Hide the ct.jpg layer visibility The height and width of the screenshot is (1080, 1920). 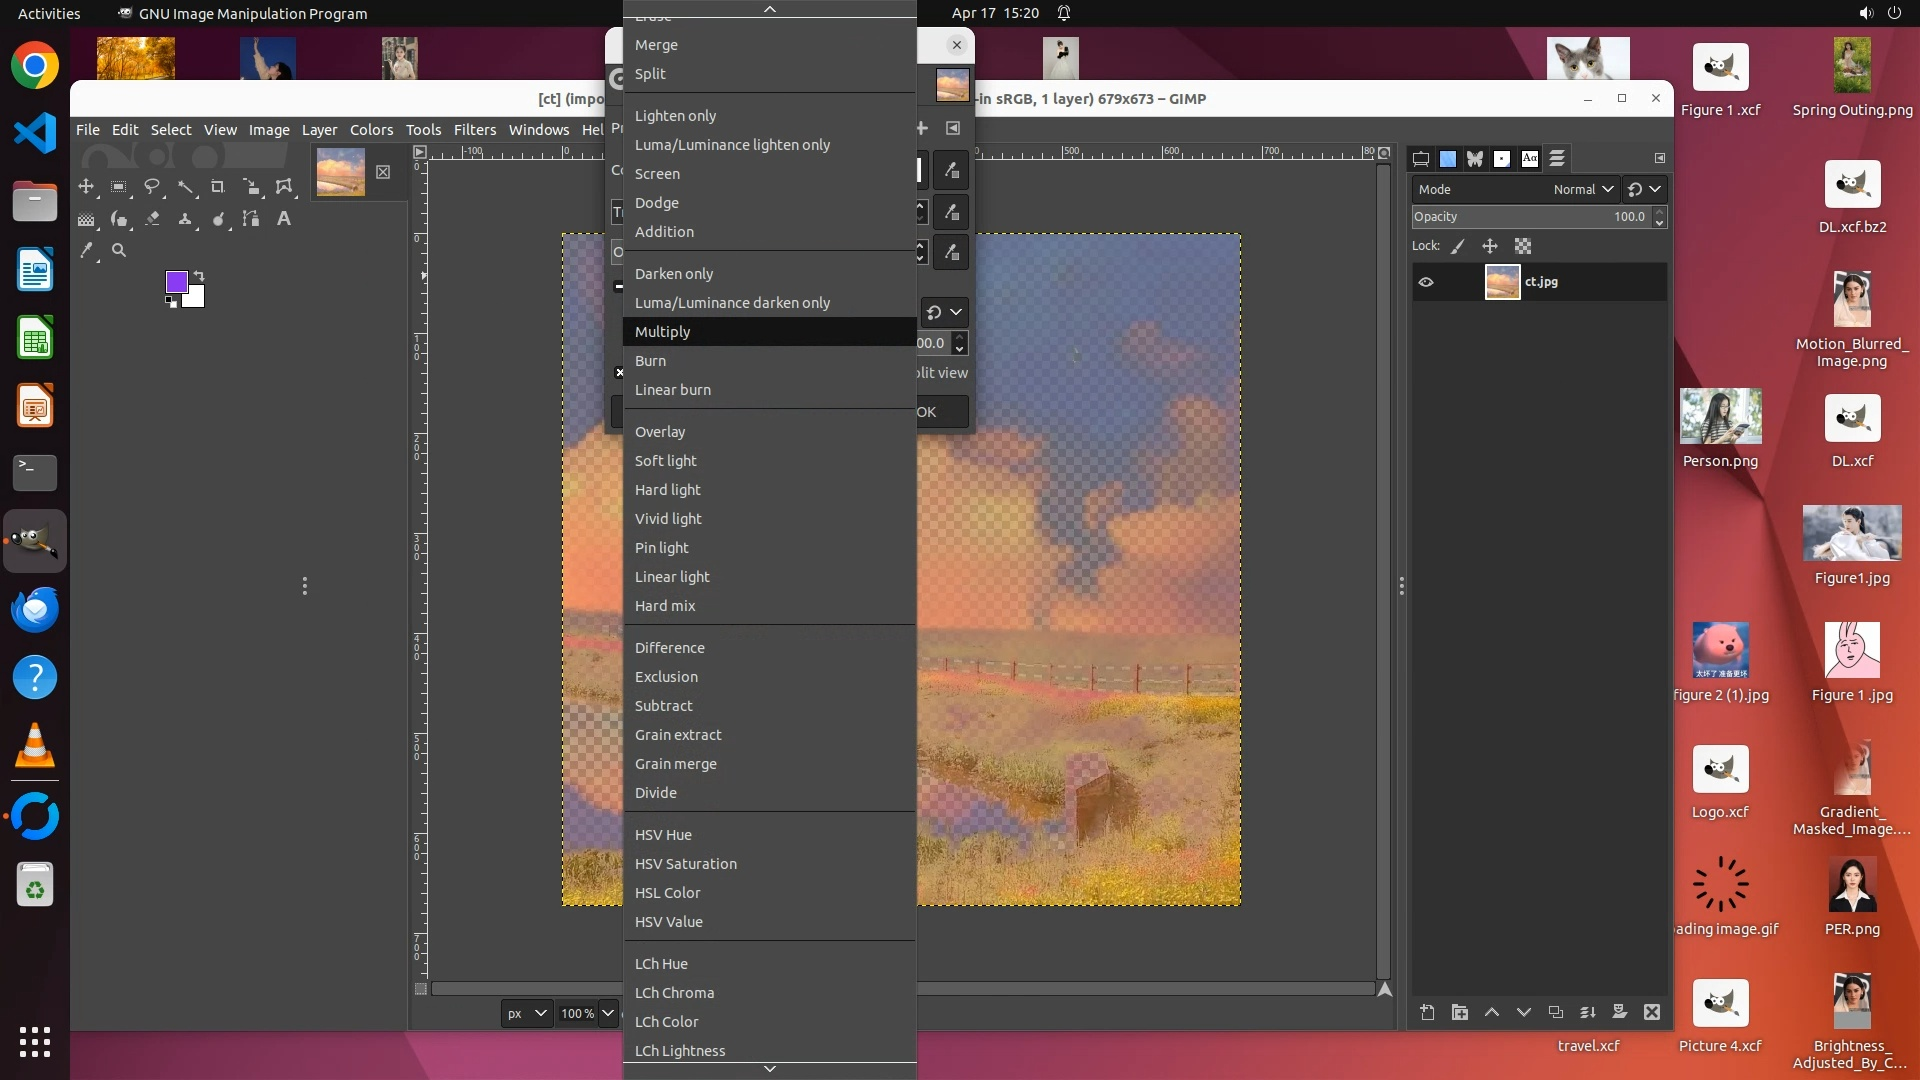click(x=1426, y=282)
